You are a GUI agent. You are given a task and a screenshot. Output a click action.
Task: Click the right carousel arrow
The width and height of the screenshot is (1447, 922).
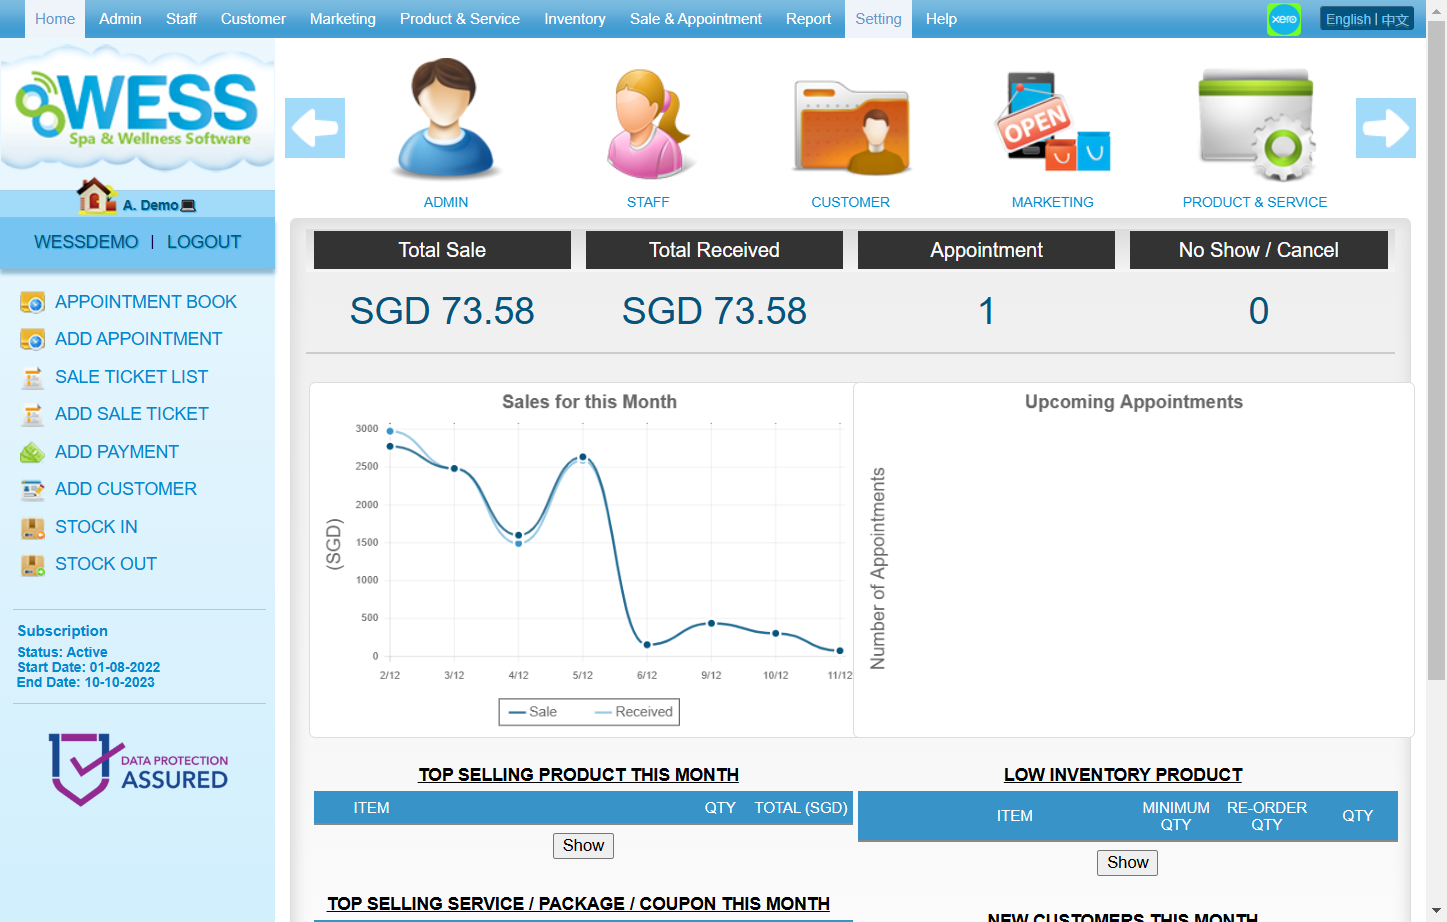click(1386, 128)
